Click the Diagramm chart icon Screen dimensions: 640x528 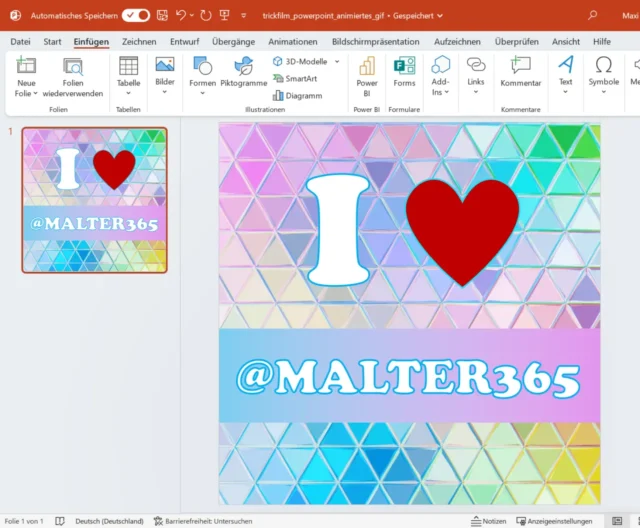click(x=296, y=95)
